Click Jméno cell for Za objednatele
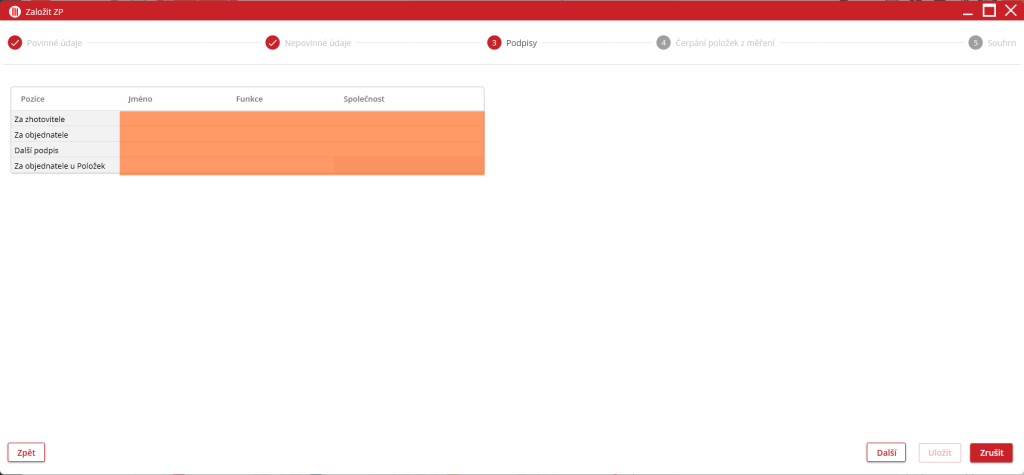 173,134
